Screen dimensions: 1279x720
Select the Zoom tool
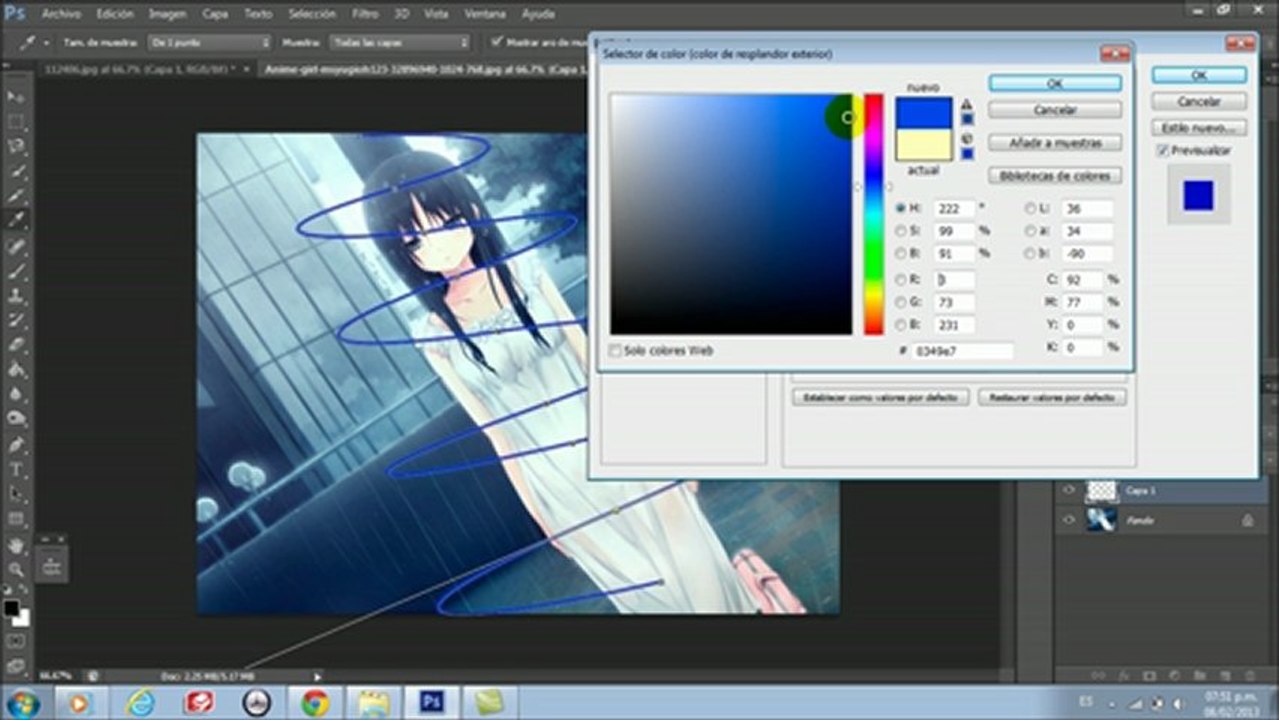pos(16,570)
